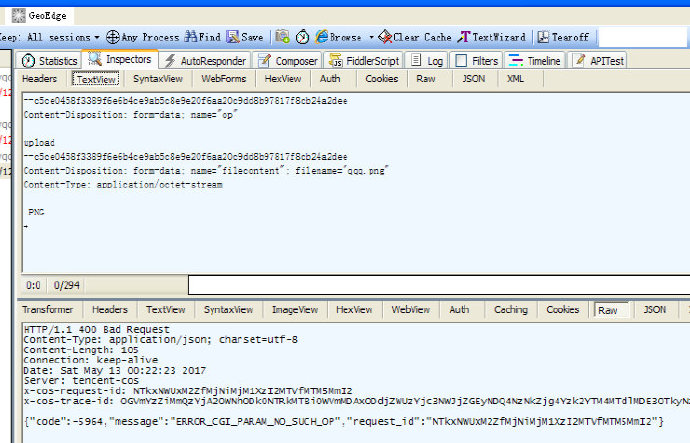Screen dimensions: 690x443
Task: Switch to the response Caching tab
Action: (510, 310)
